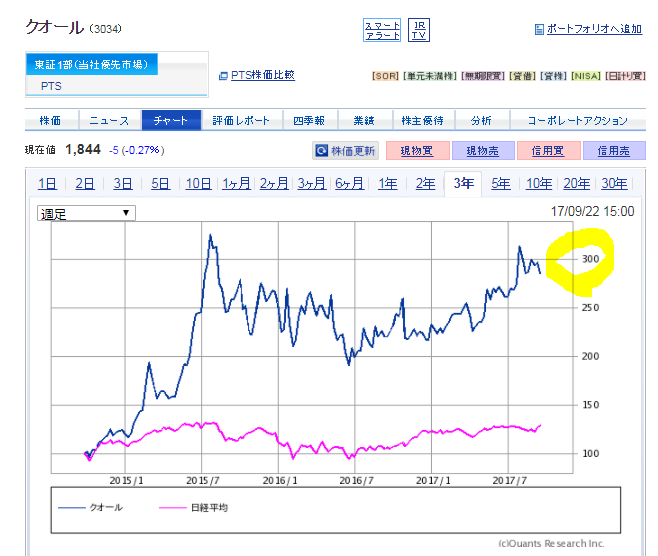Open the 株主優待 tab
Screen dimensions: 658x556
[422, 121]
